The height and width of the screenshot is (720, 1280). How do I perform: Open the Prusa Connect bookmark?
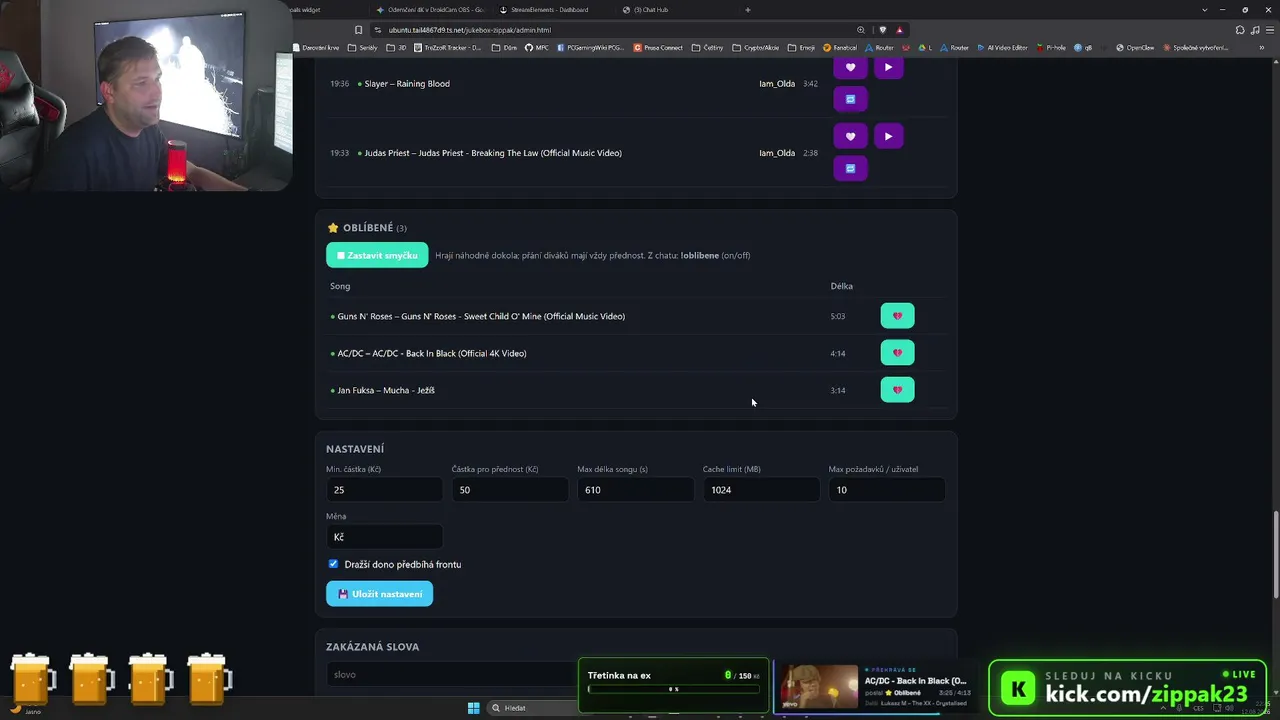(659, 47)
